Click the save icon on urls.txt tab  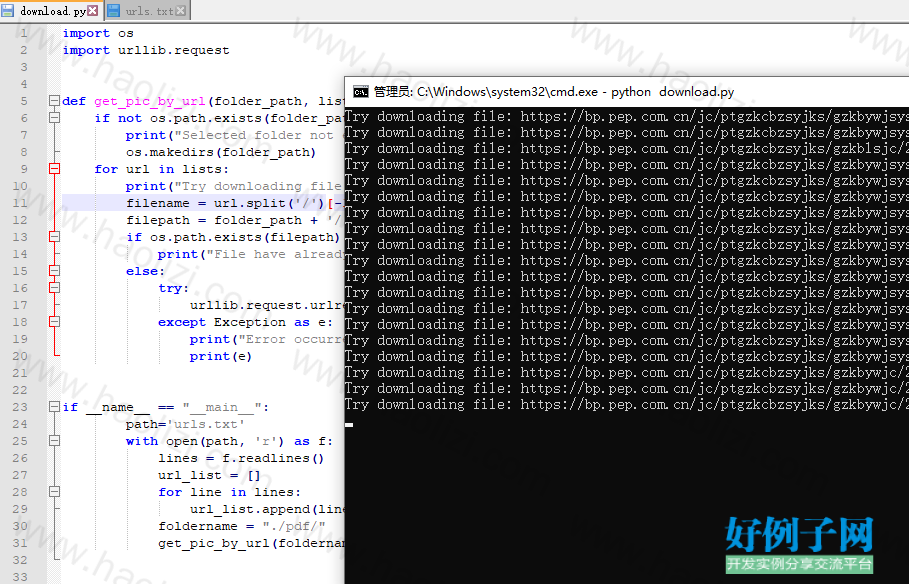coord(114,10)
